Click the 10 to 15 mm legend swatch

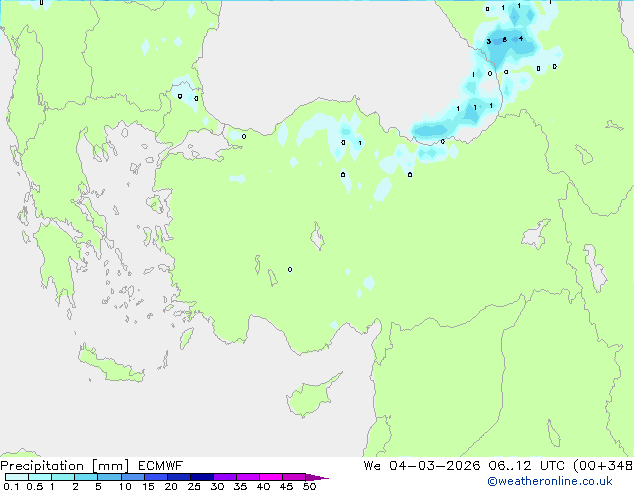click(x=132, y=477)
